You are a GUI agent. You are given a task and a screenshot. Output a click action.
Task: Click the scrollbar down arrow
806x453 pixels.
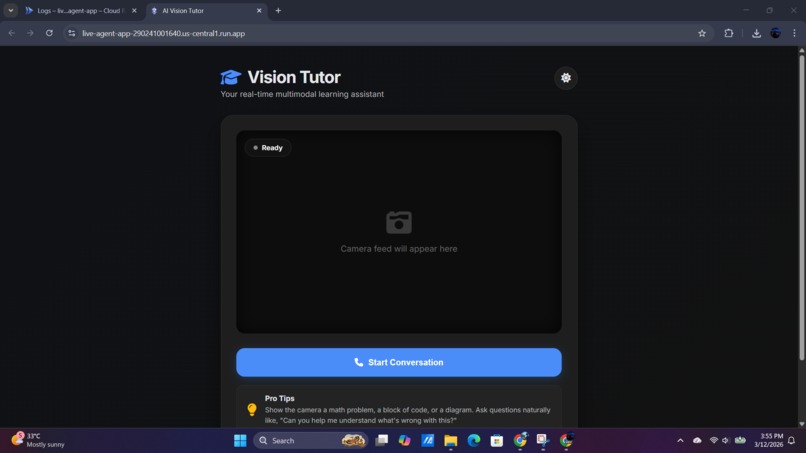801,424
